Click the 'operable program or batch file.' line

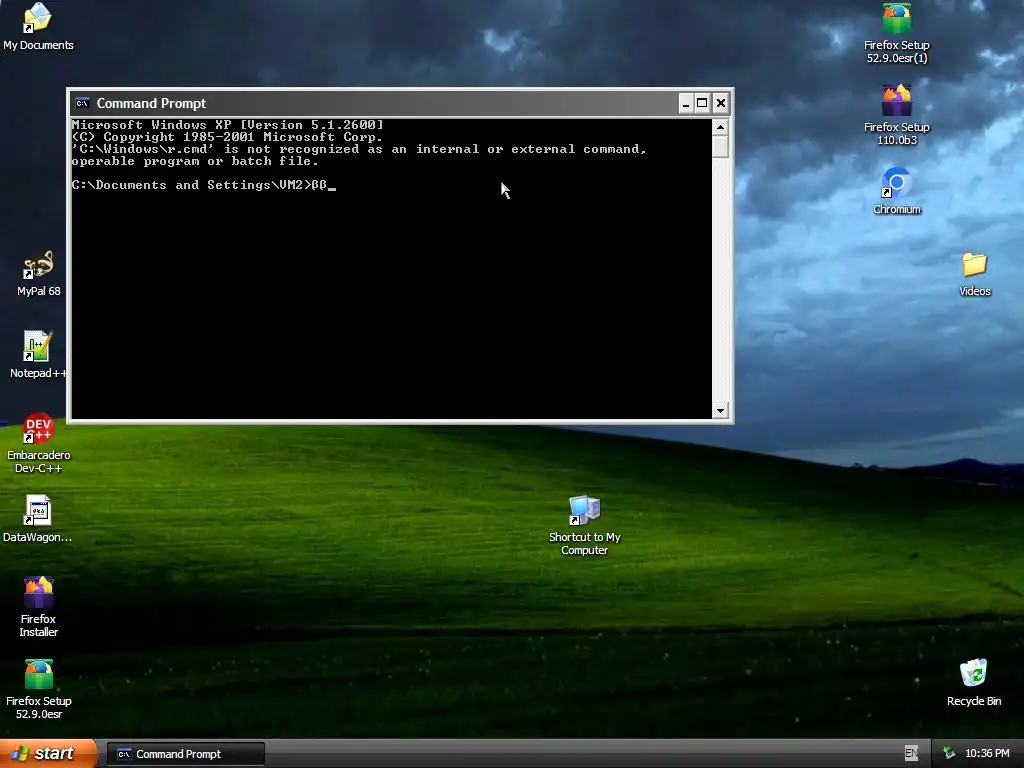[195, 161]
